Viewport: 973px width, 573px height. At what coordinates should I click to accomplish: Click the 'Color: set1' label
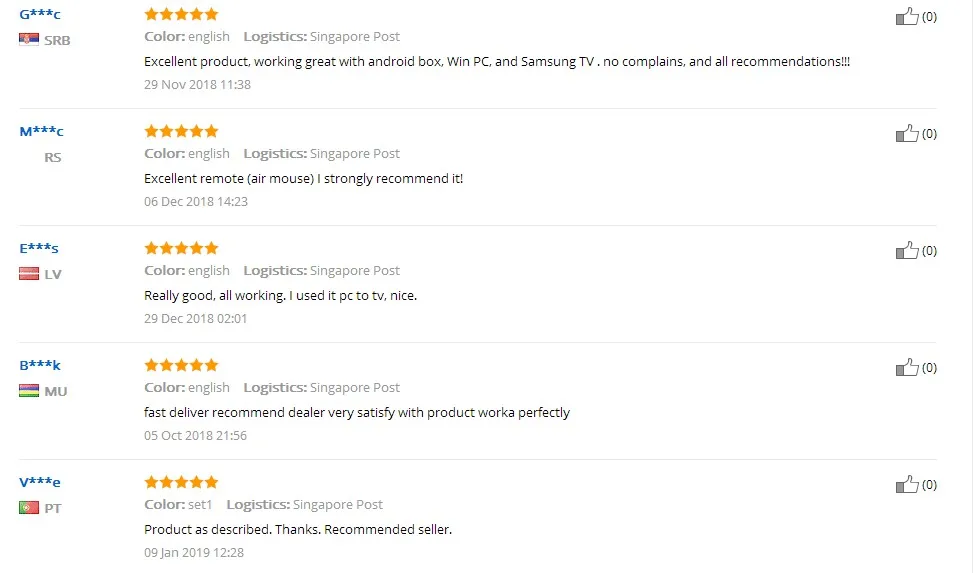(x=179, y=505)
